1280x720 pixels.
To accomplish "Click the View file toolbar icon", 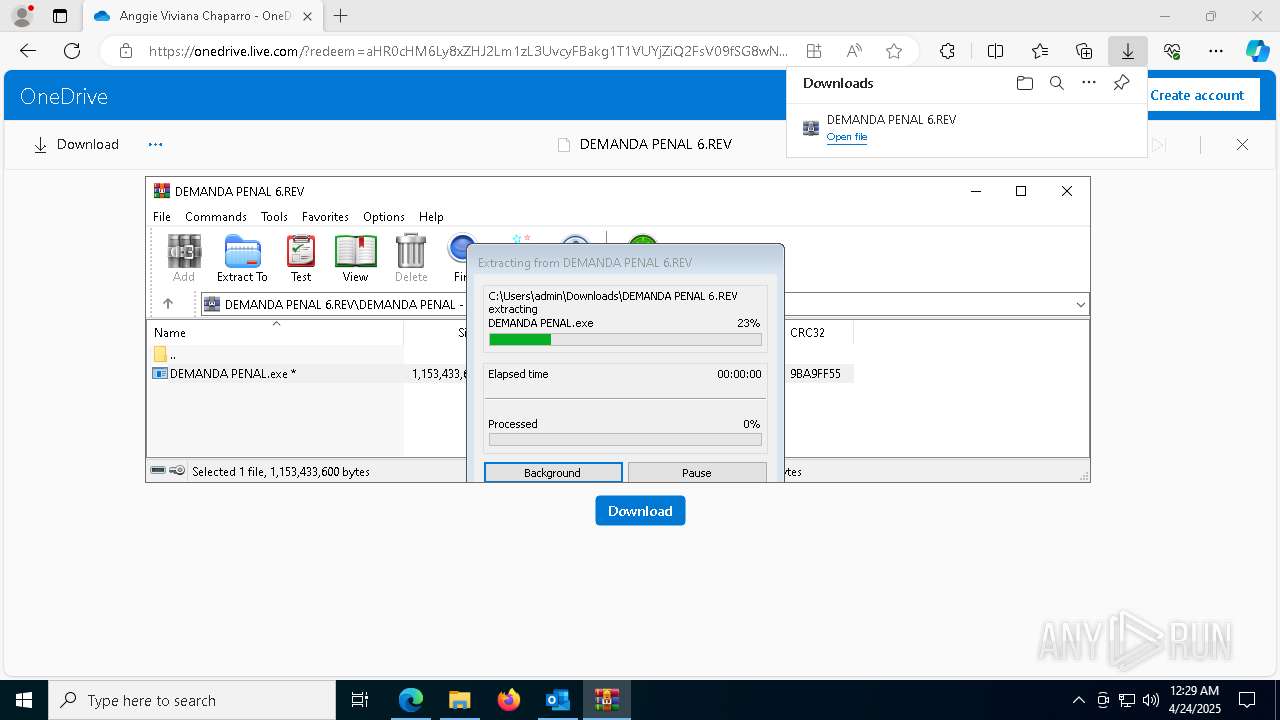I will 355,258.
